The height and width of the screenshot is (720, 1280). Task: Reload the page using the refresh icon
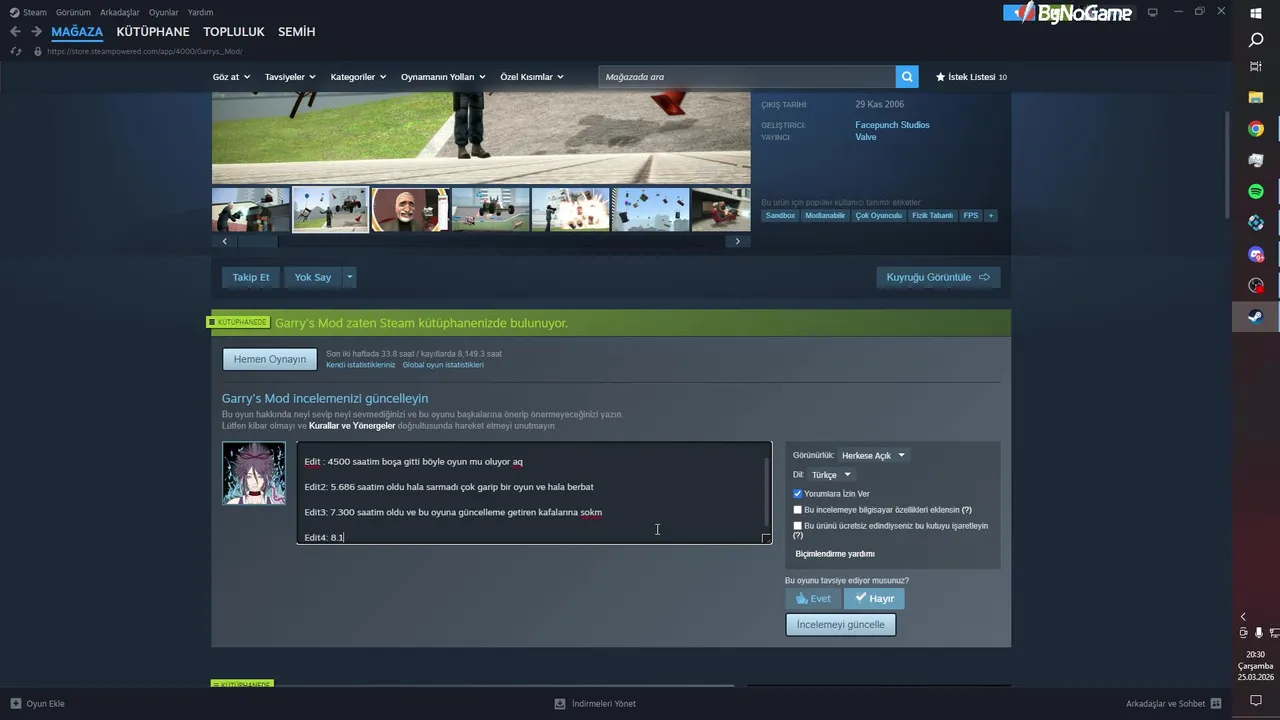pos(15,51)
